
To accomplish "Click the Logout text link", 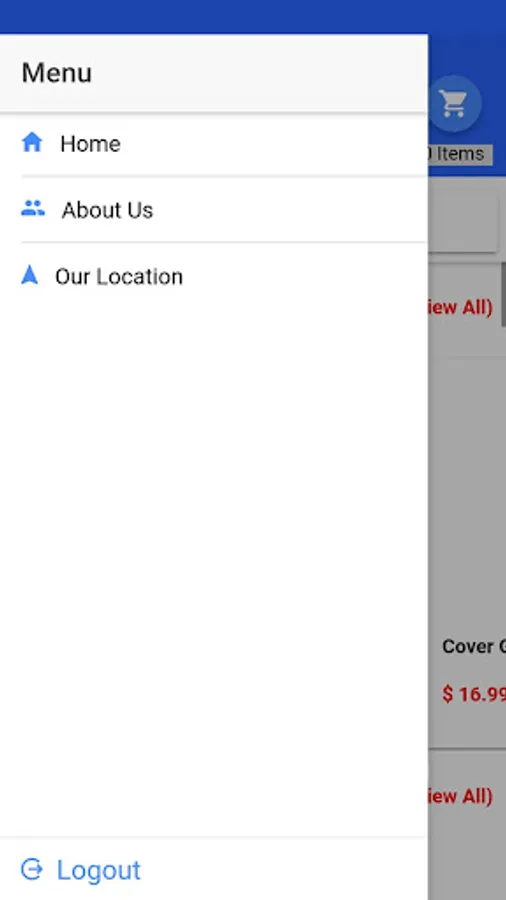I will point(99,870).
